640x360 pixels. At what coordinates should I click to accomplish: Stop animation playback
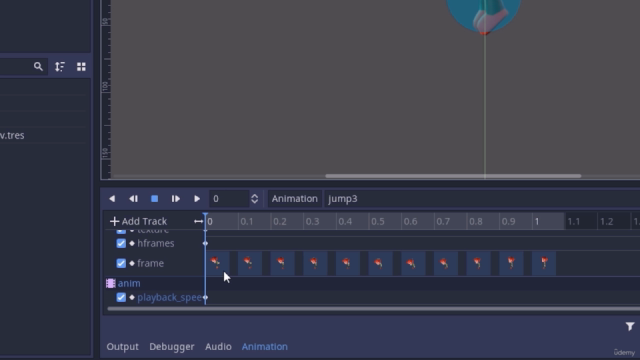154,199
